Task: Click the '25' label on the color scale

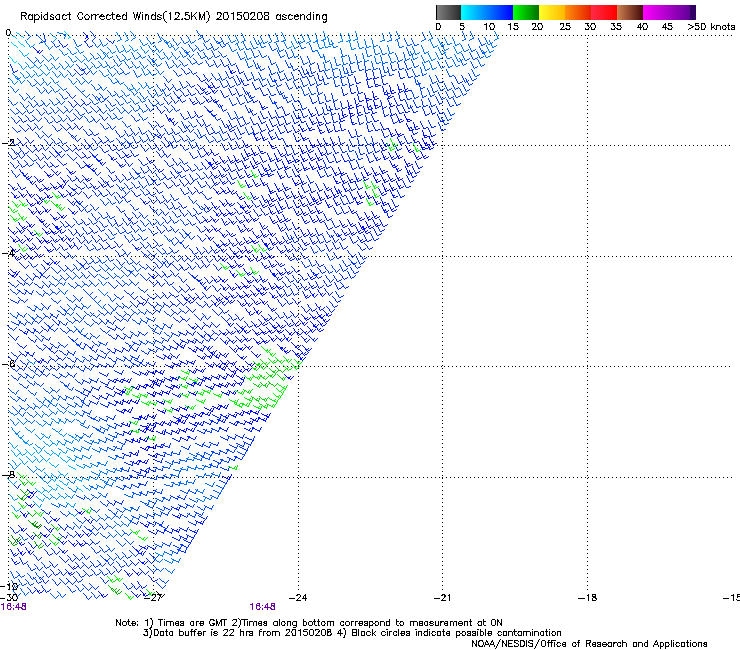Action: (x=565, y=26)
